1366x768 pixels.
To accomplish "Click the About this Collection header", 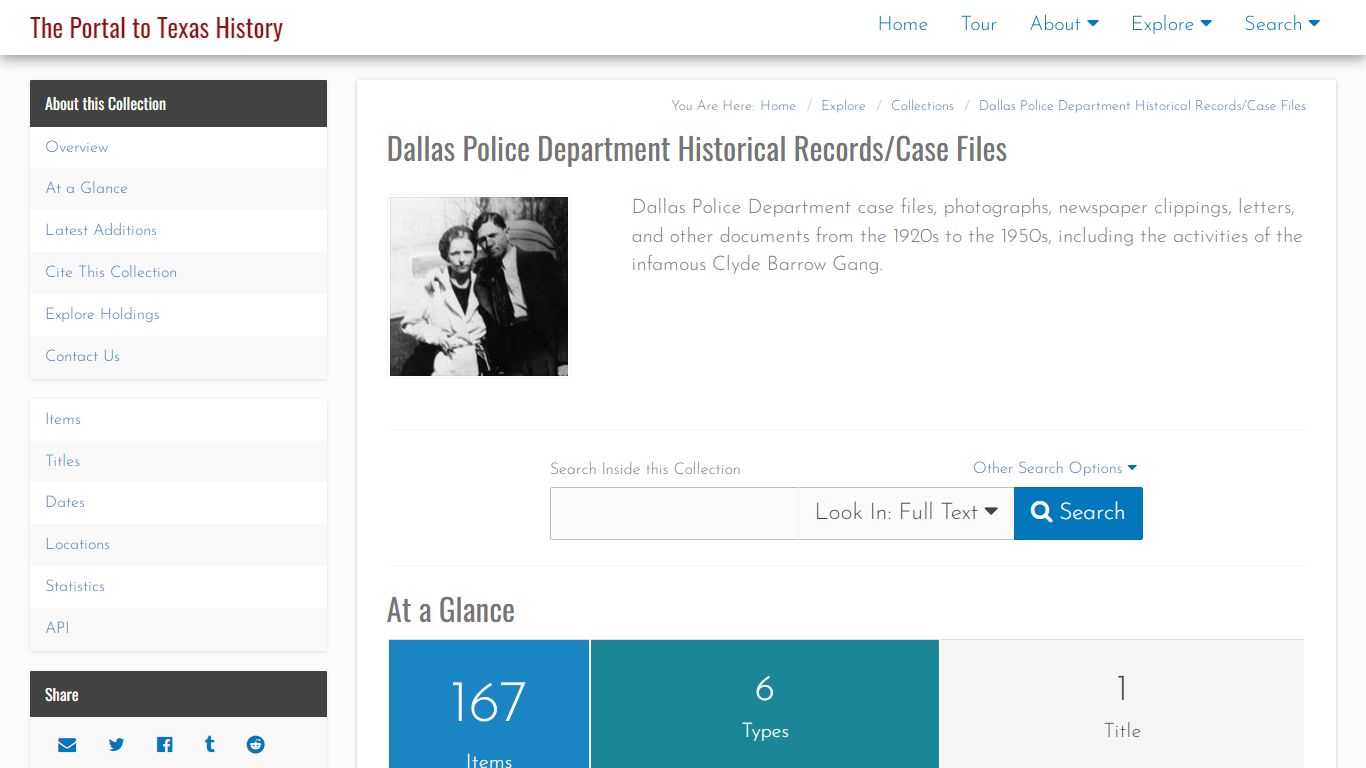I will tap(178, 104).
